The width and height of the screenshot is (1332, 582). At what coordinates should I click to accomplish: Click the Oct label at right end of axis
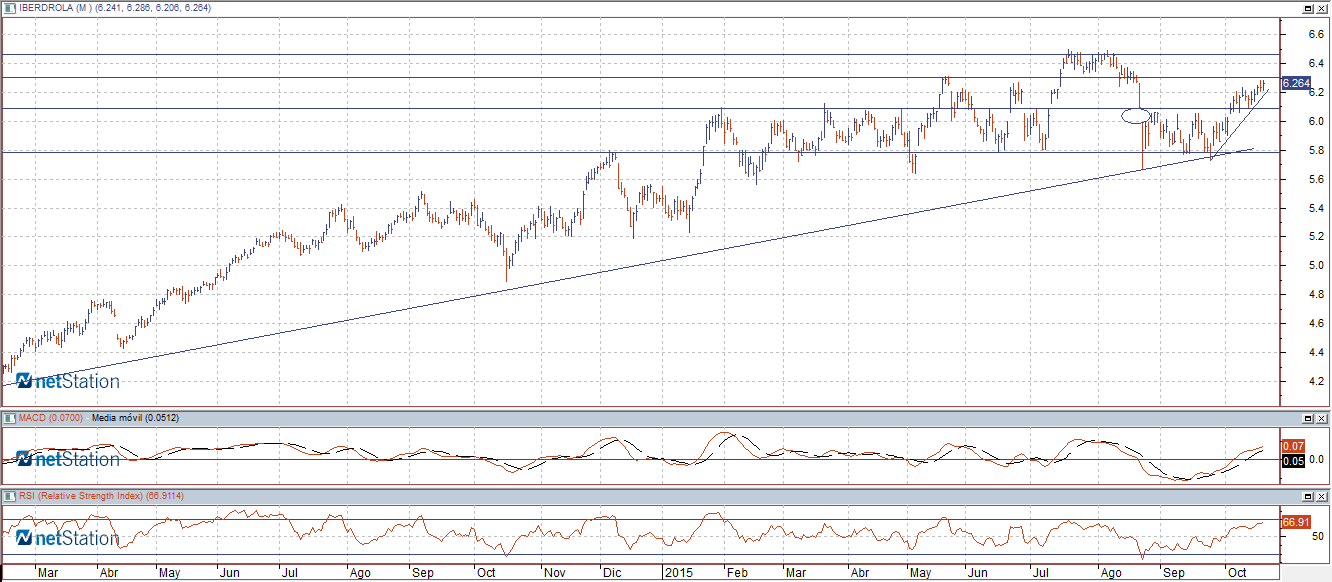click(x=1238, y=574)
